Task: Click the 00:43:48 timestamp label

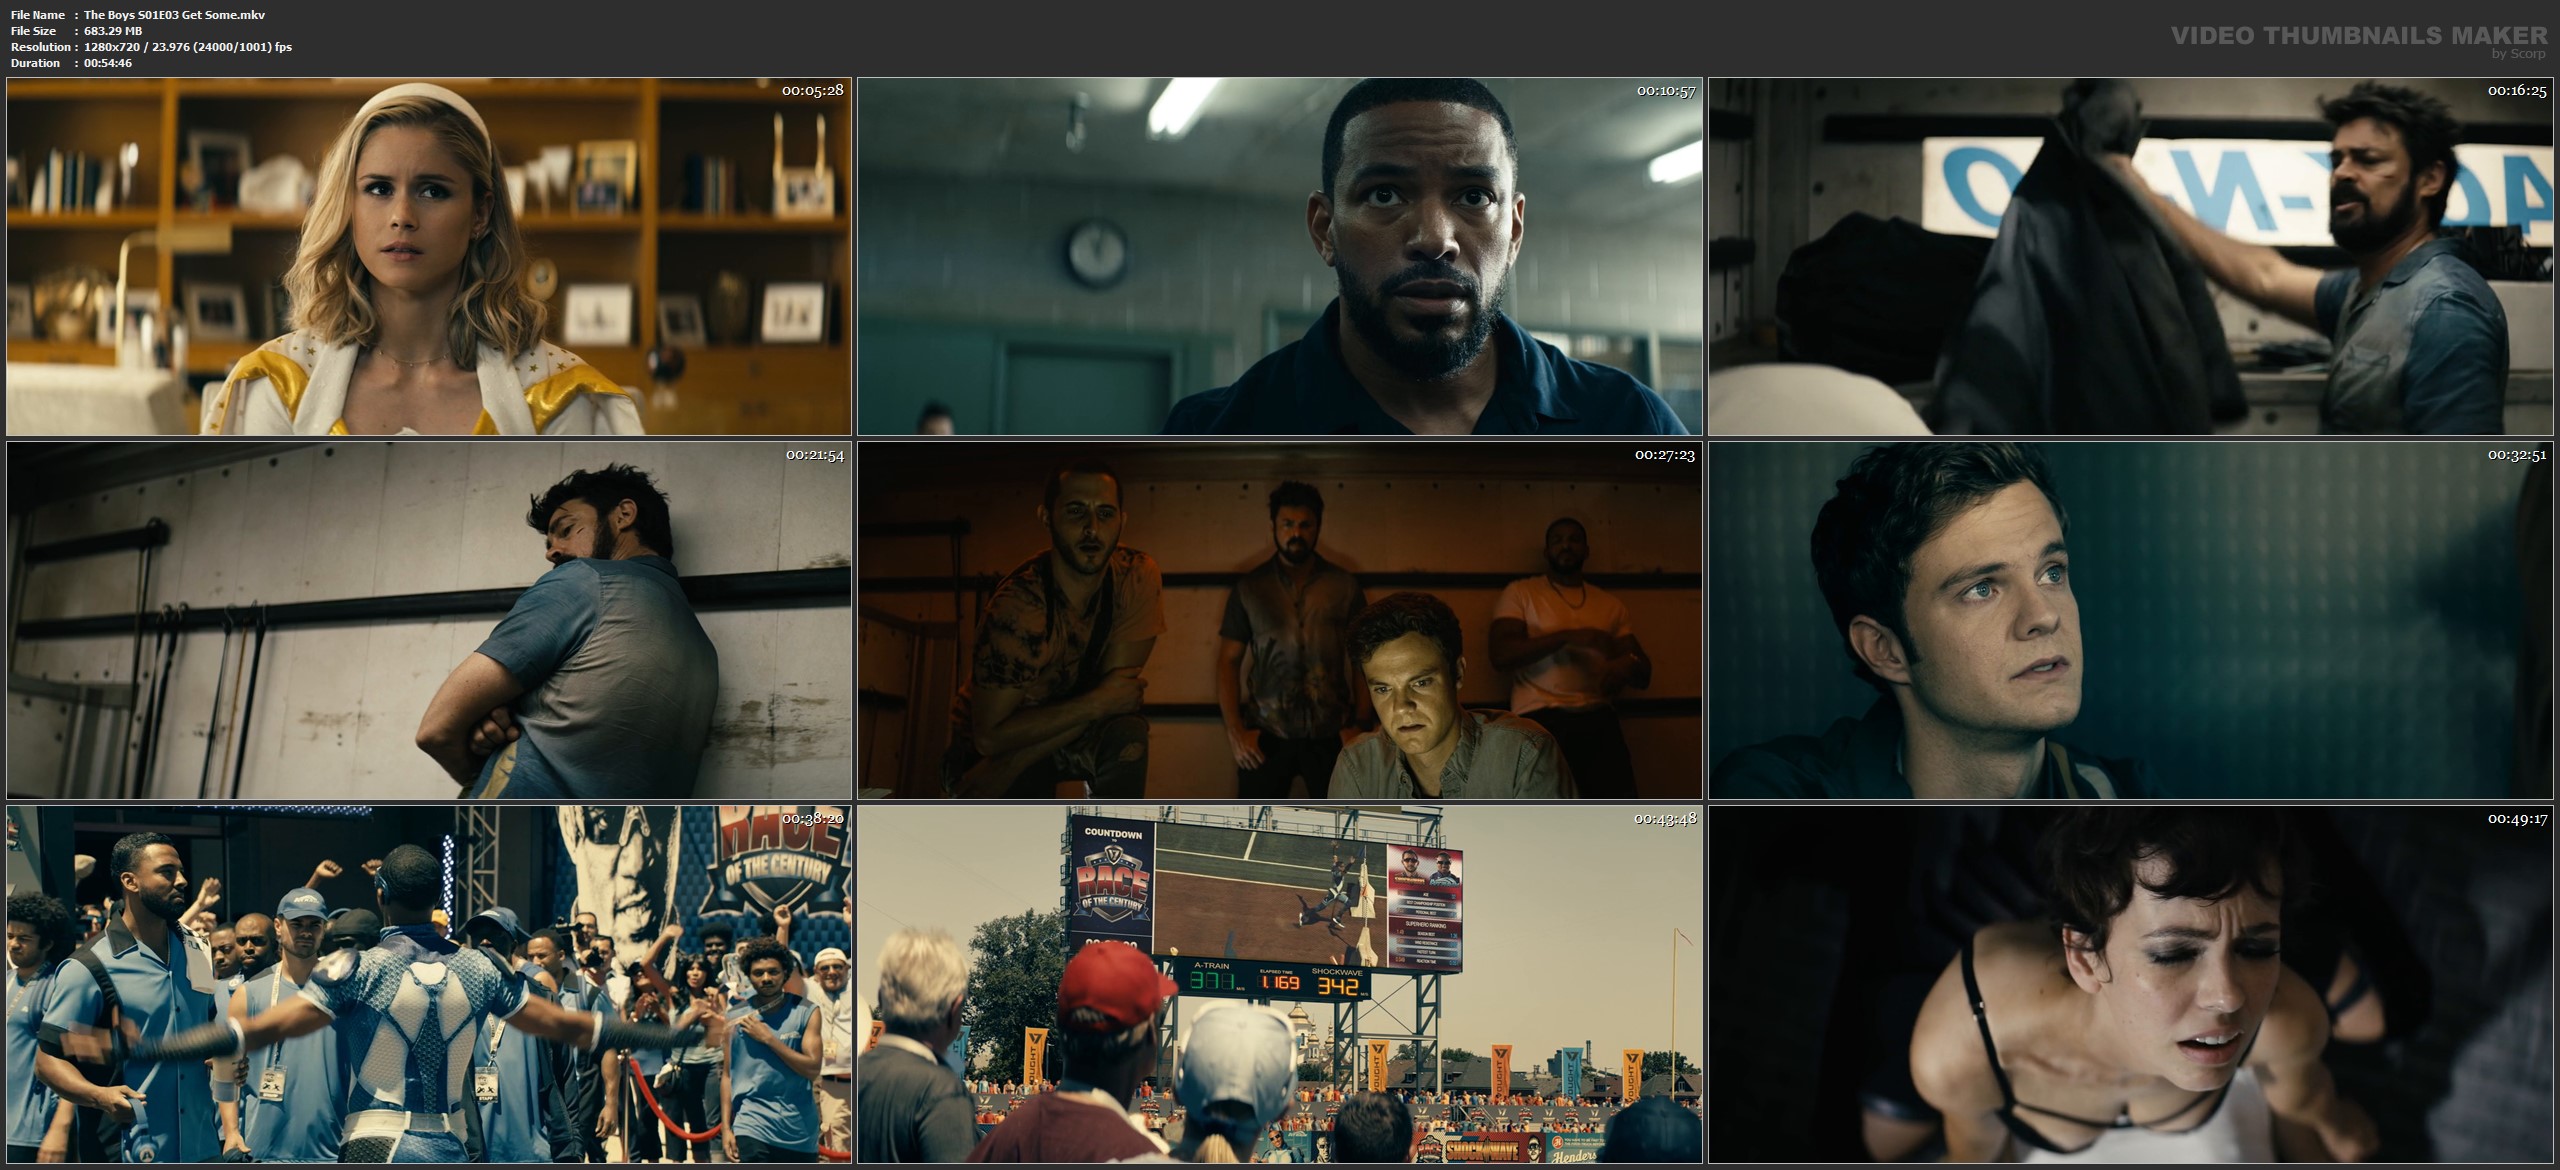Action: pyautogui.click(x=1665, y=819)
